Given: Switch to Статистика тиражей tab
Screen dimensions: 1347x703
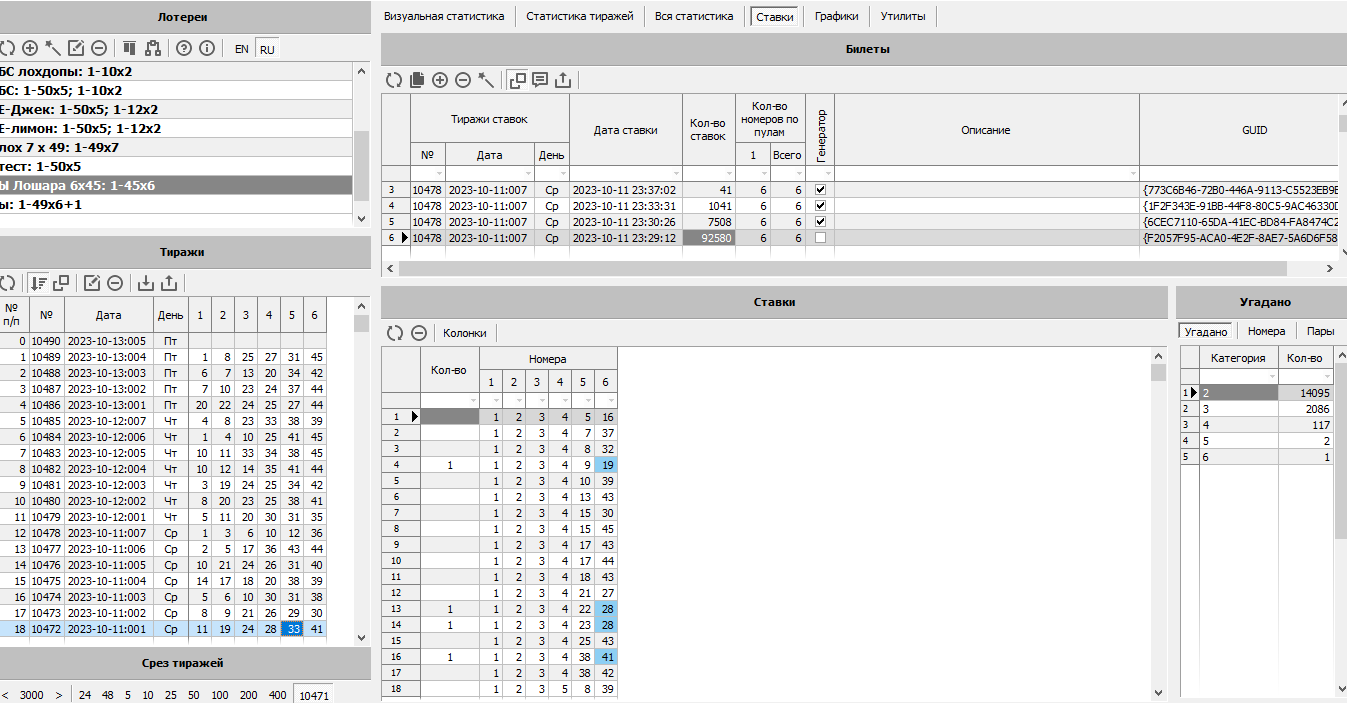Looking at the screenshot, I should point(580,16).
